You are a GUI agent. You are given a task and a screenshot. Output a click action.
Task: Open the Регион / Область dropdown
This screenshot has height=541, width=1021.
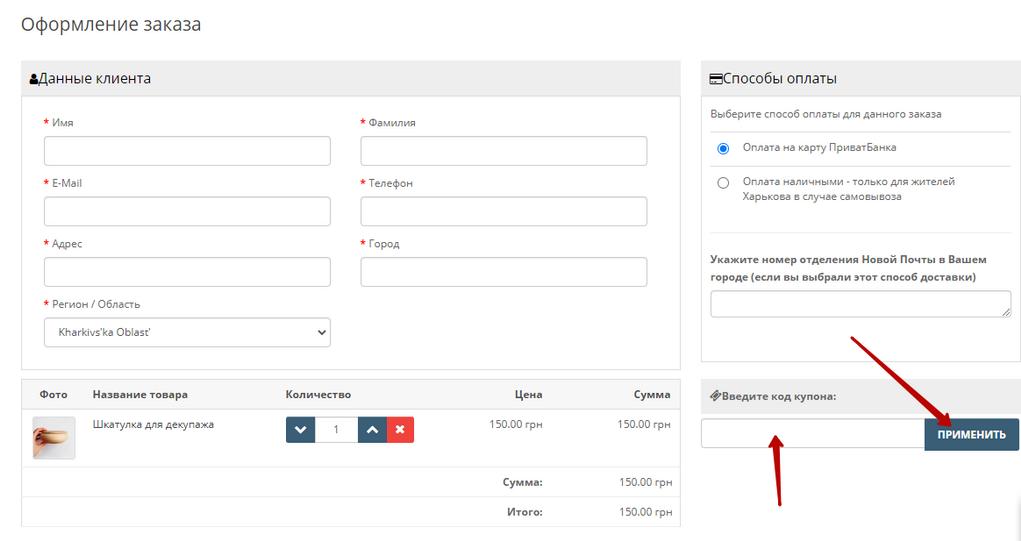(x=187, y=332)
